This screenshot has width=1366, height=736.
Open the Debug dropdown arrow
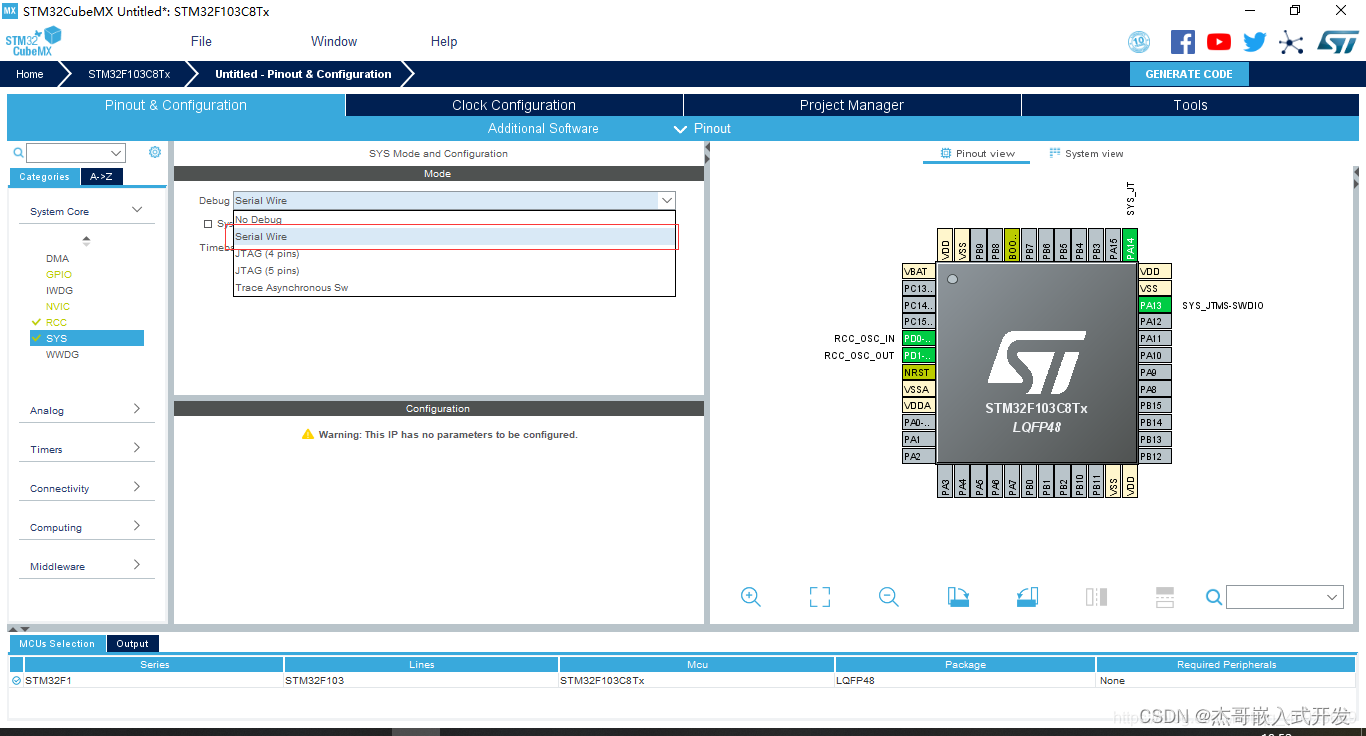[666, 200]
